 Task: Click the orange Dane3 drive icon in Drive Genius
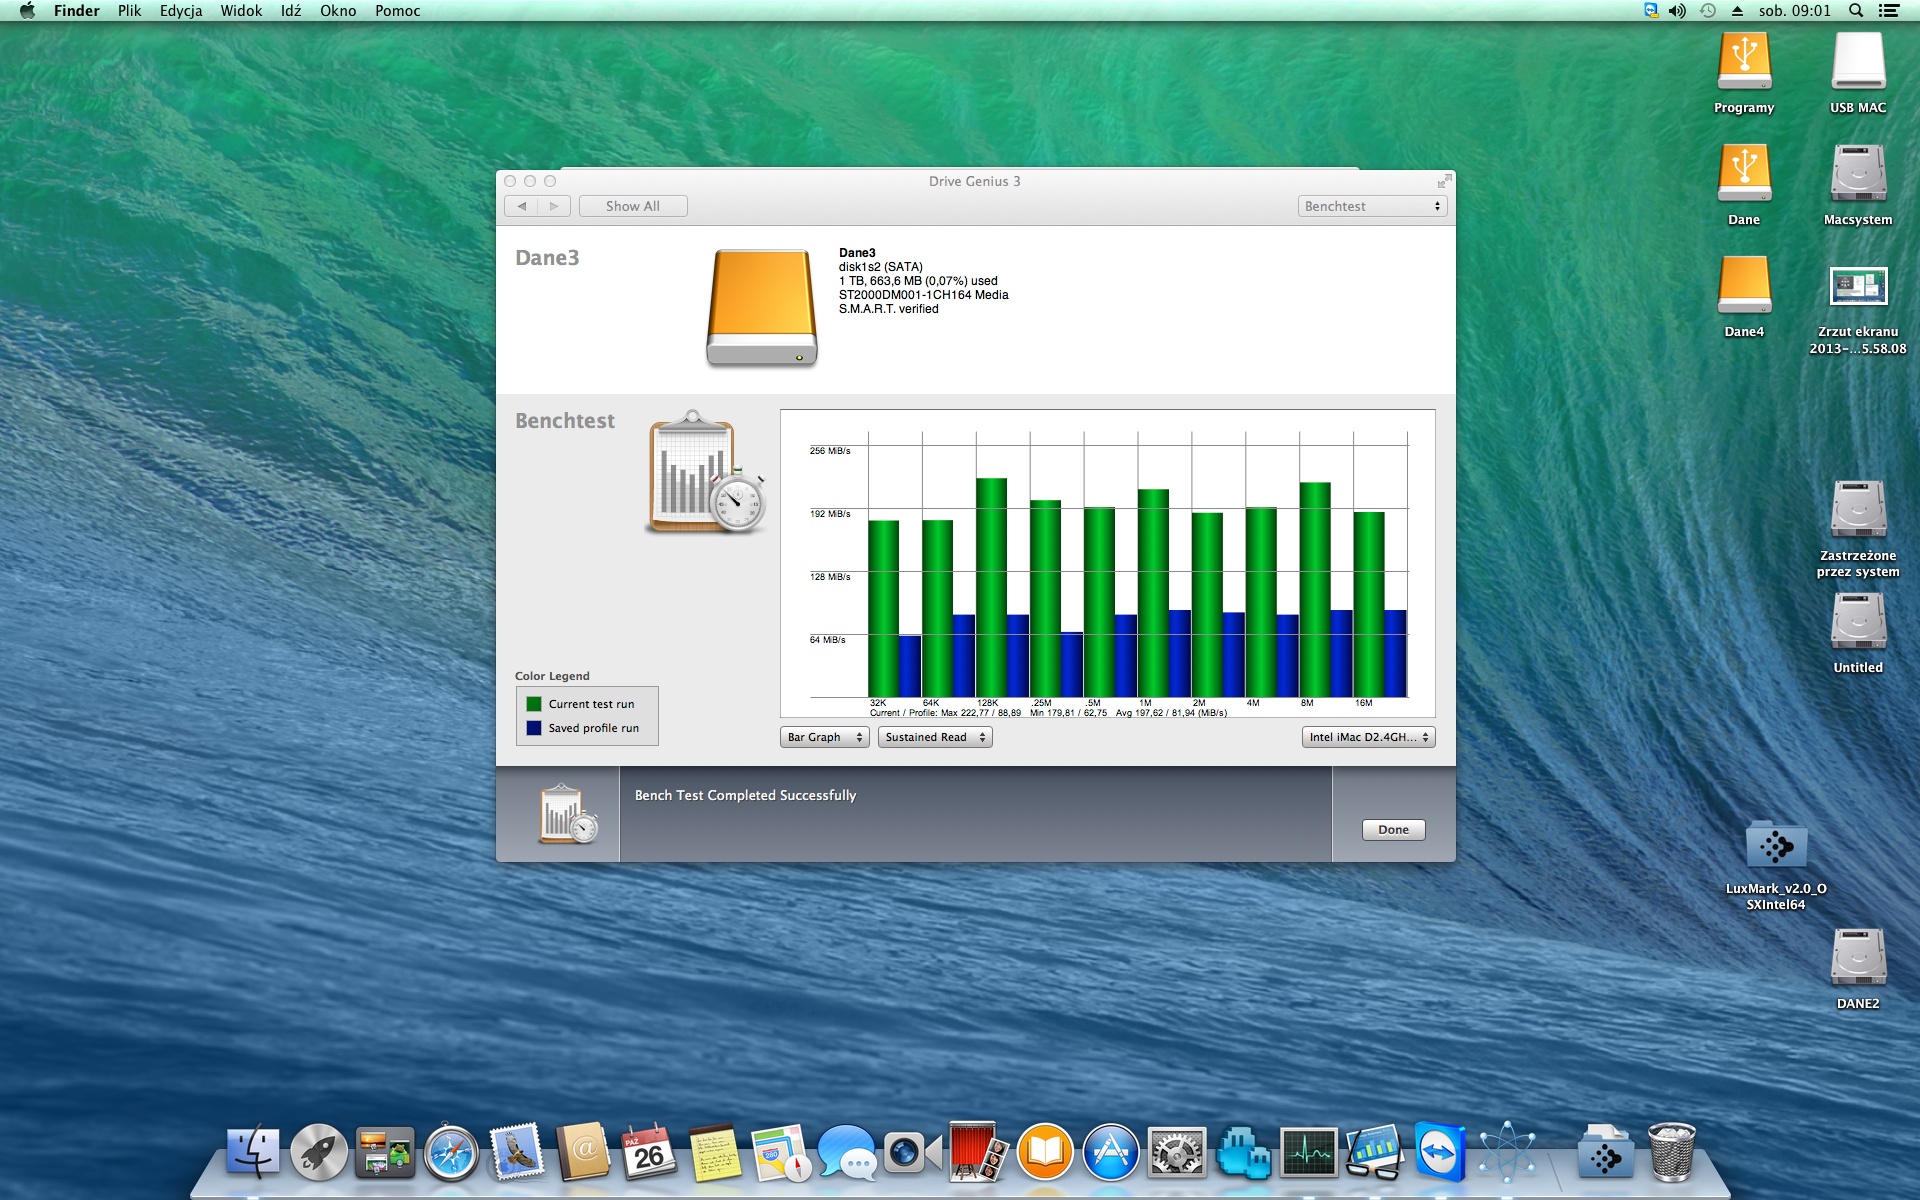pos(762,308)
